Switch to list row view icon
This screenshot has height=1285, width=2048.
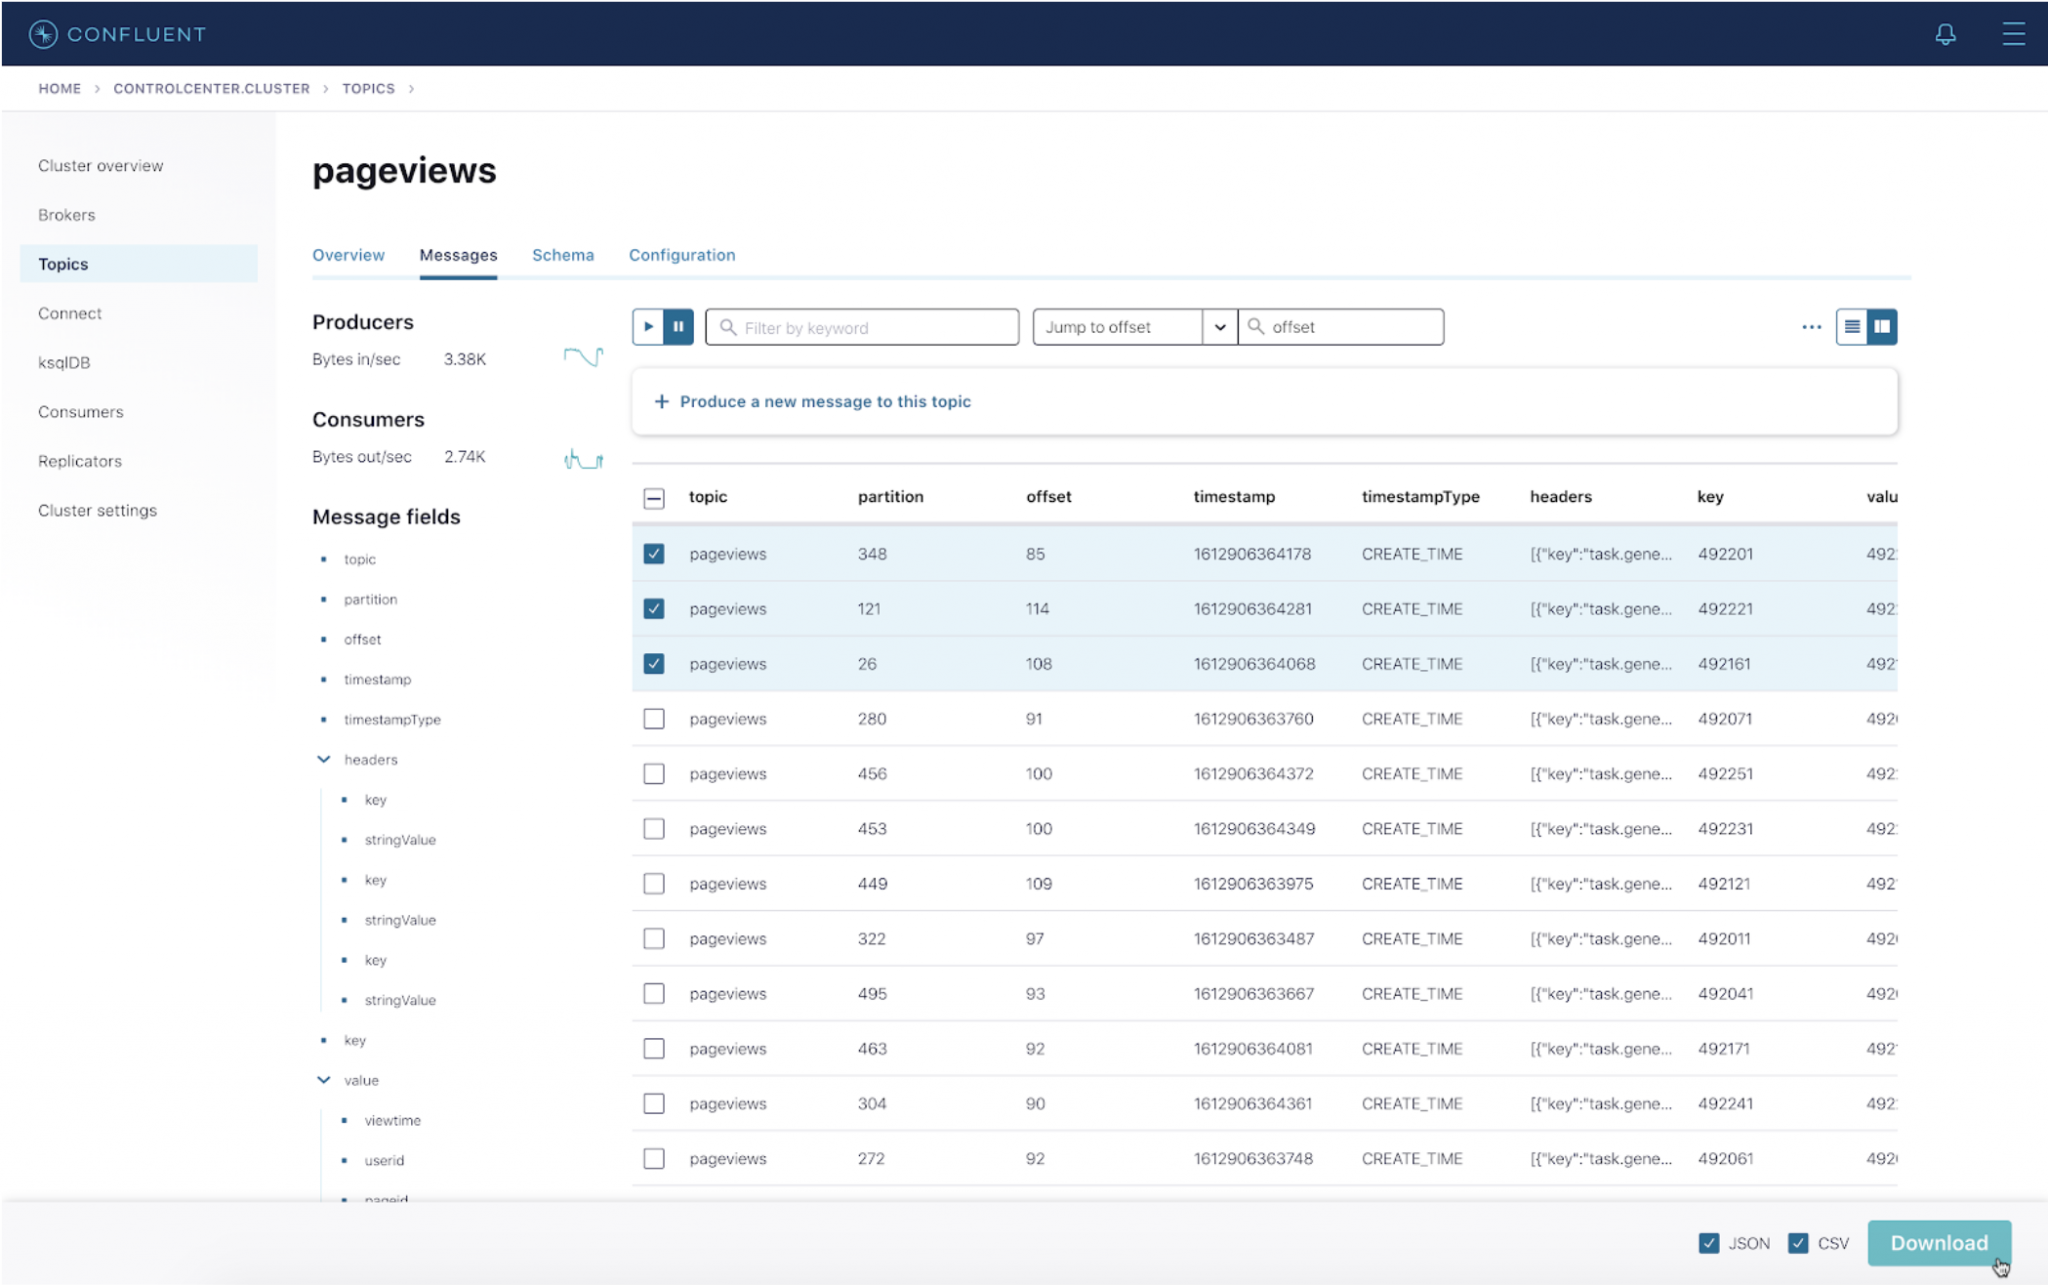[1852, 327]
